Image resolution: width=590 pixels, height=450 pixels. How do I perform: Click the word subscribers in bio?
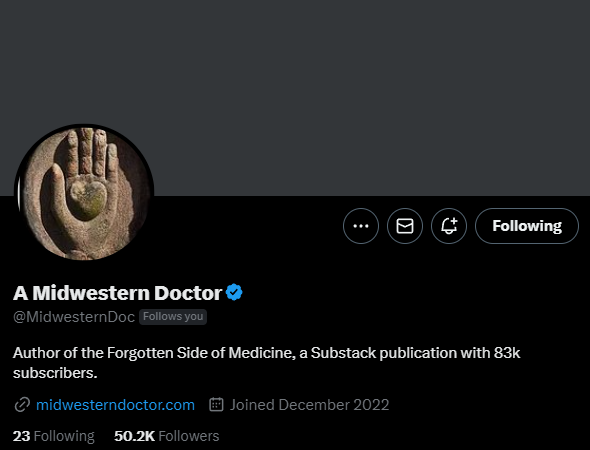[x=55, y=373]
